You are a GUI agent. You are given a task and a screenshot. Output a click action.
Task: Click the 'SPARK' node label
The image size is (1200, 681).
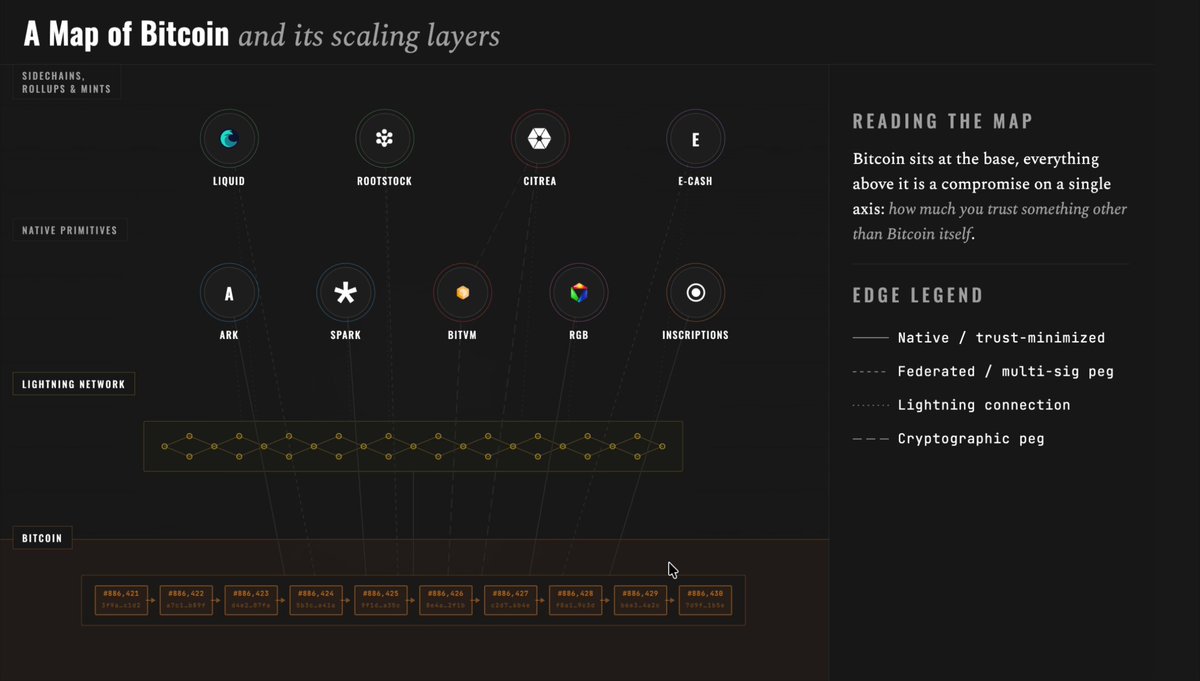(x=345, y=335)
